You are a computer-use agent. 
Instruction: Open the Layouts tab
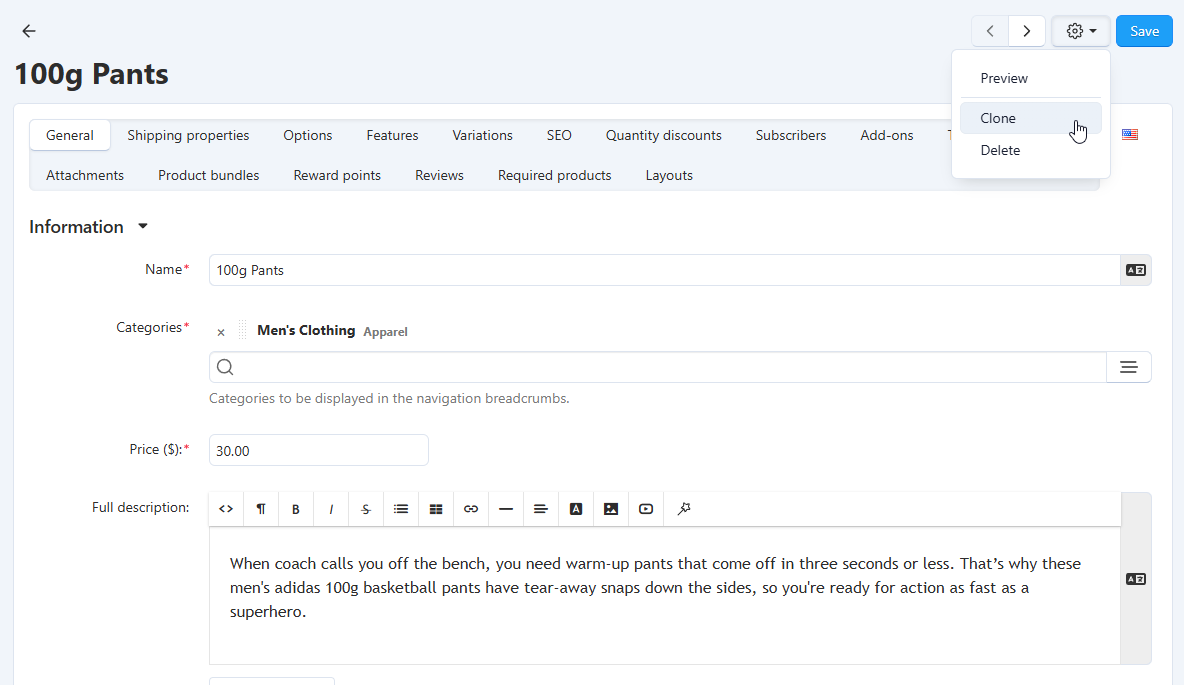[669, 175]
